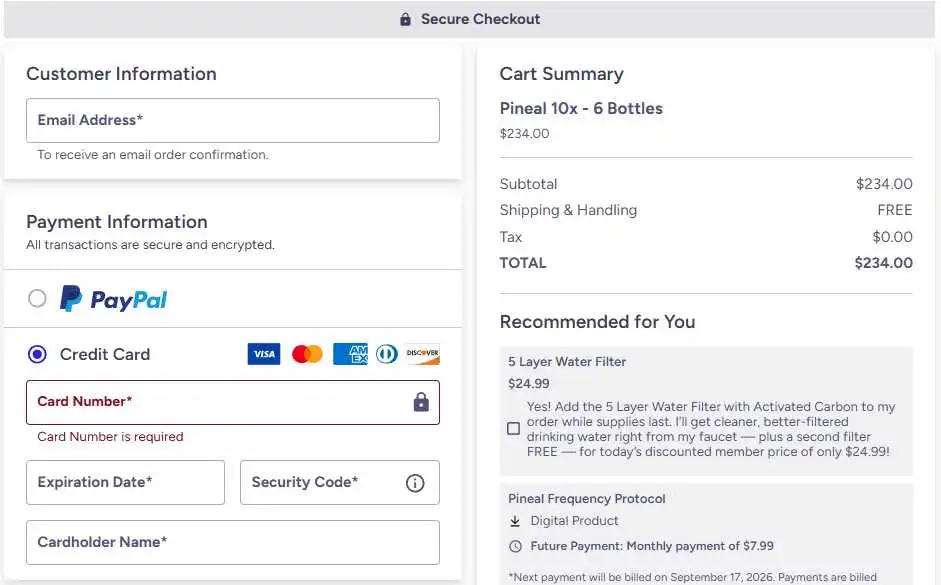
Task: Click the Secure Checkout padlock icon
Action: point(406,19)
